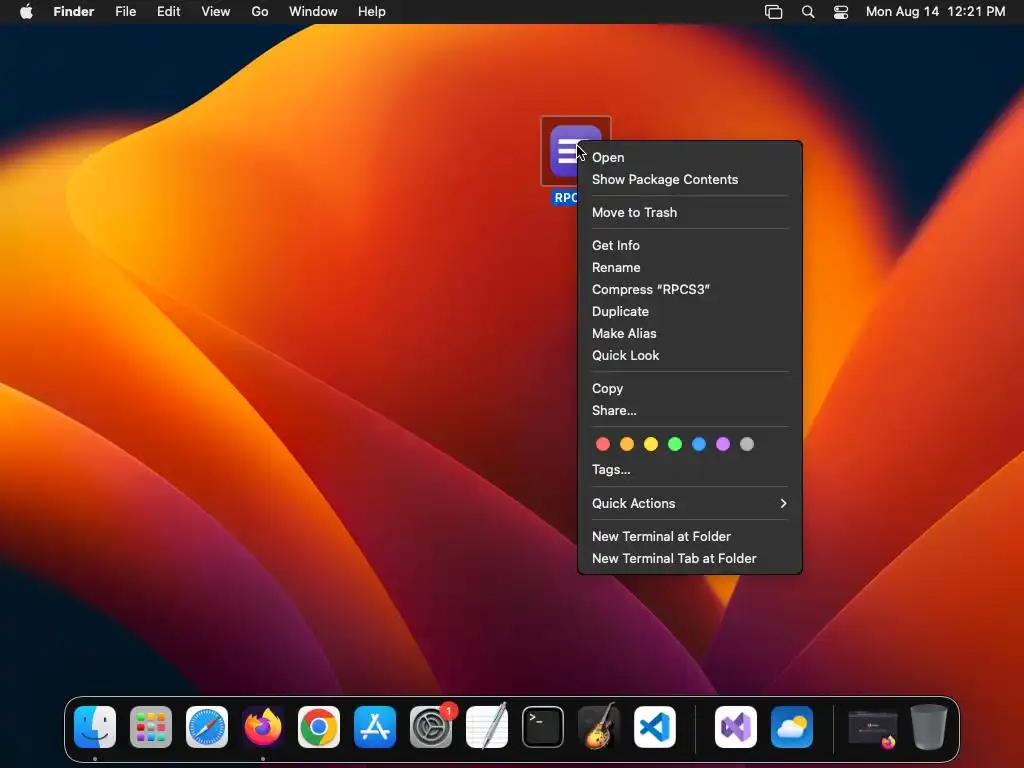1024x768 pixels.
Task: Open TextEdit from the Dock
Action: tap(487, 727)
